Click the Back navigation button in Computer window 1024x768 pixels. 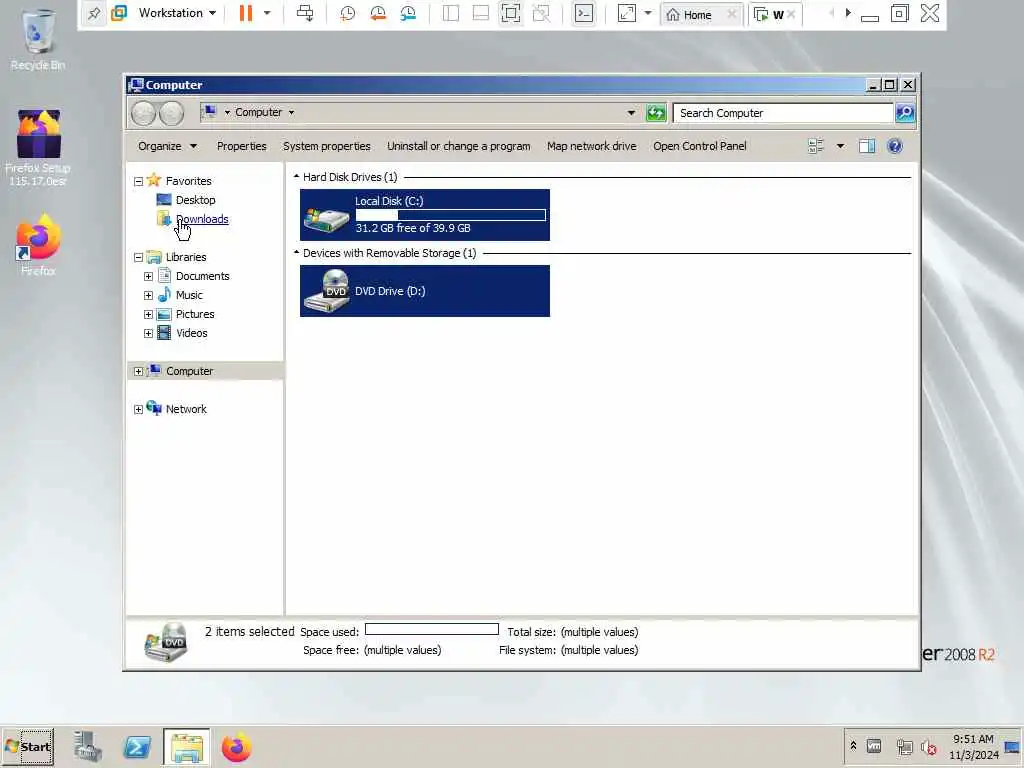pyautogui.click(x=143, y=113)
